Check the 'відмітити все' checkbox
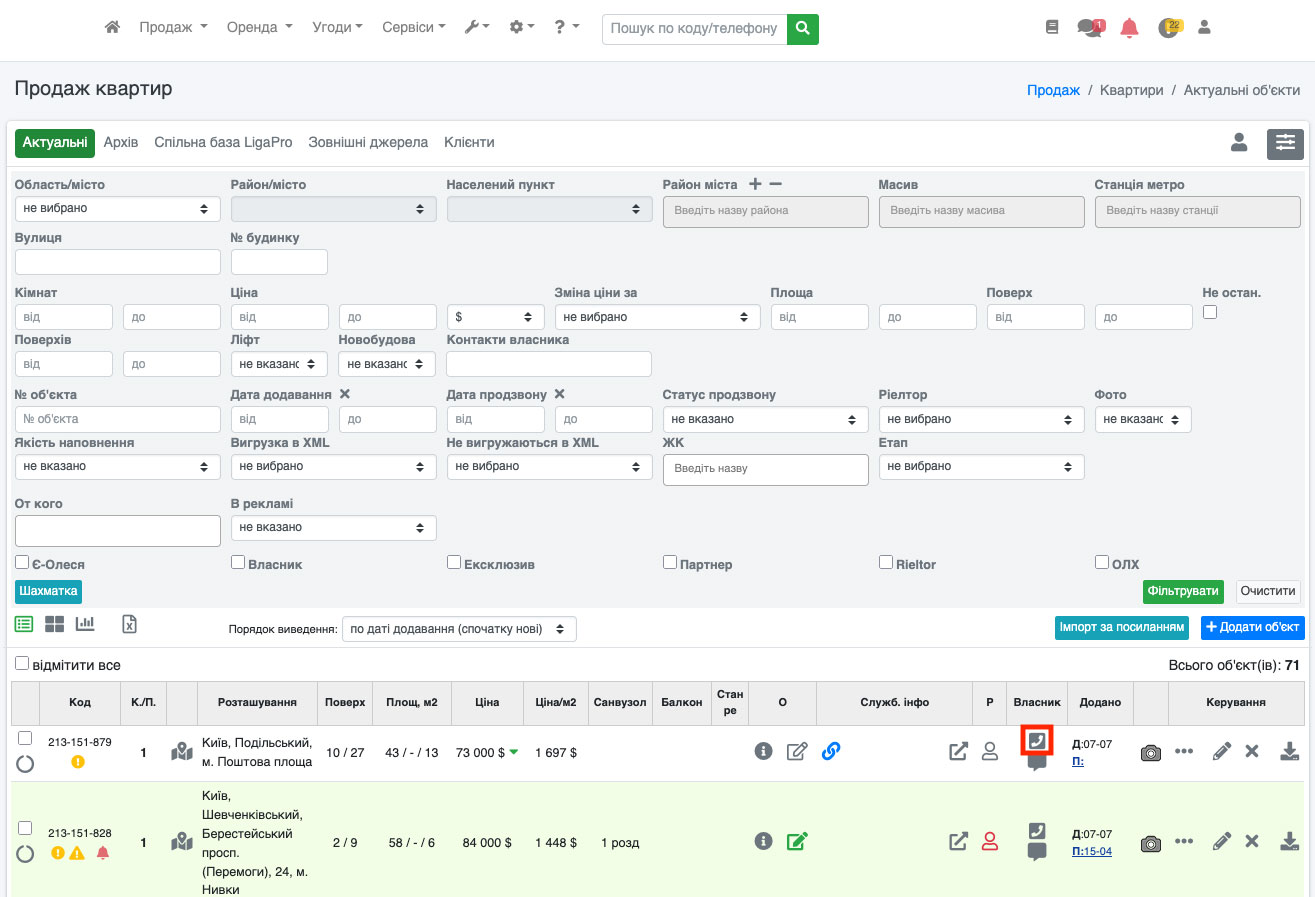 pyautogui.click(x=22, y=664)
